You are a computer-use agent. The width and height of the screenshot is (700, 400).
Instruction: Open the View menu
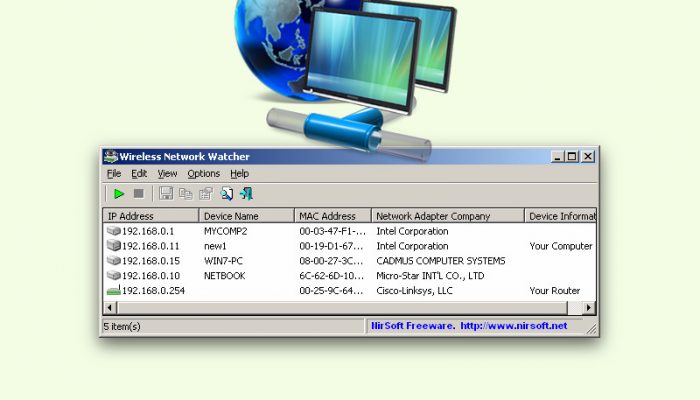(x=167, y=174)
